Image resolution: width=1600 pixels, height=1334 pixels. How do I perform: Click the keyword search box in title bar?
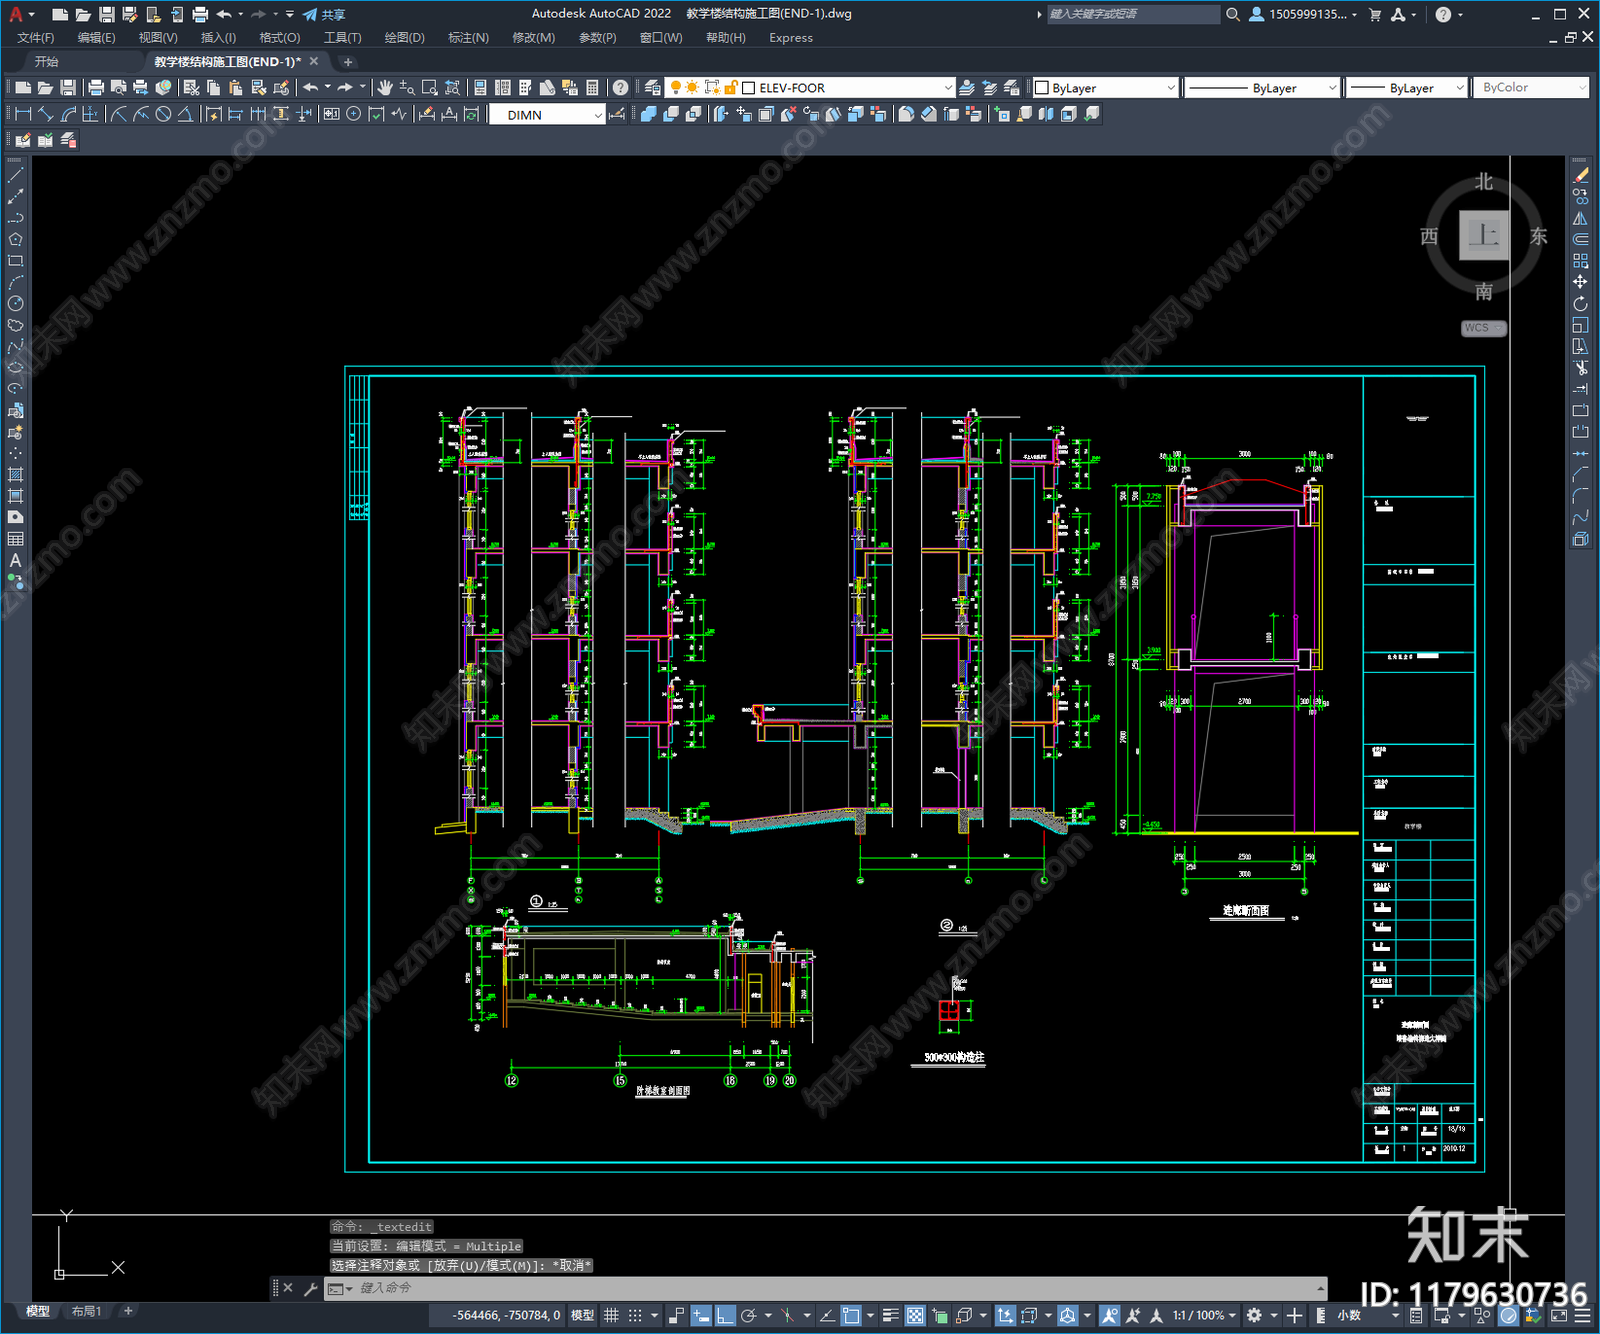point(1133,14)
